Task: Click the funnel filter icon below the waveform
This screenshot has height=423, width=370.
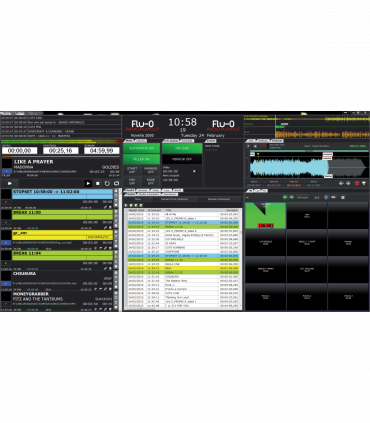Action: click(x=364, y=183)
